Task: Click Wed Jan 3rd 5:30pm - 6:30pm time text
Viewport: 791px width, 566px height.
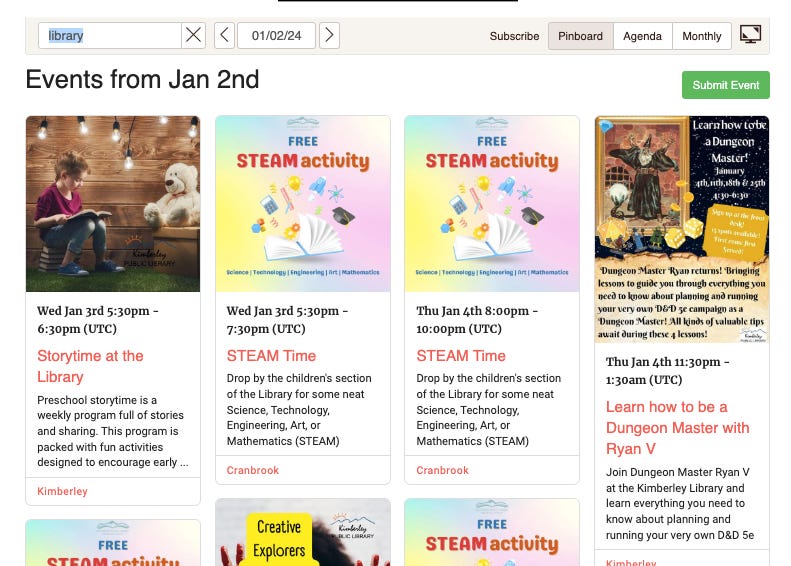Action: click(98, 320)
